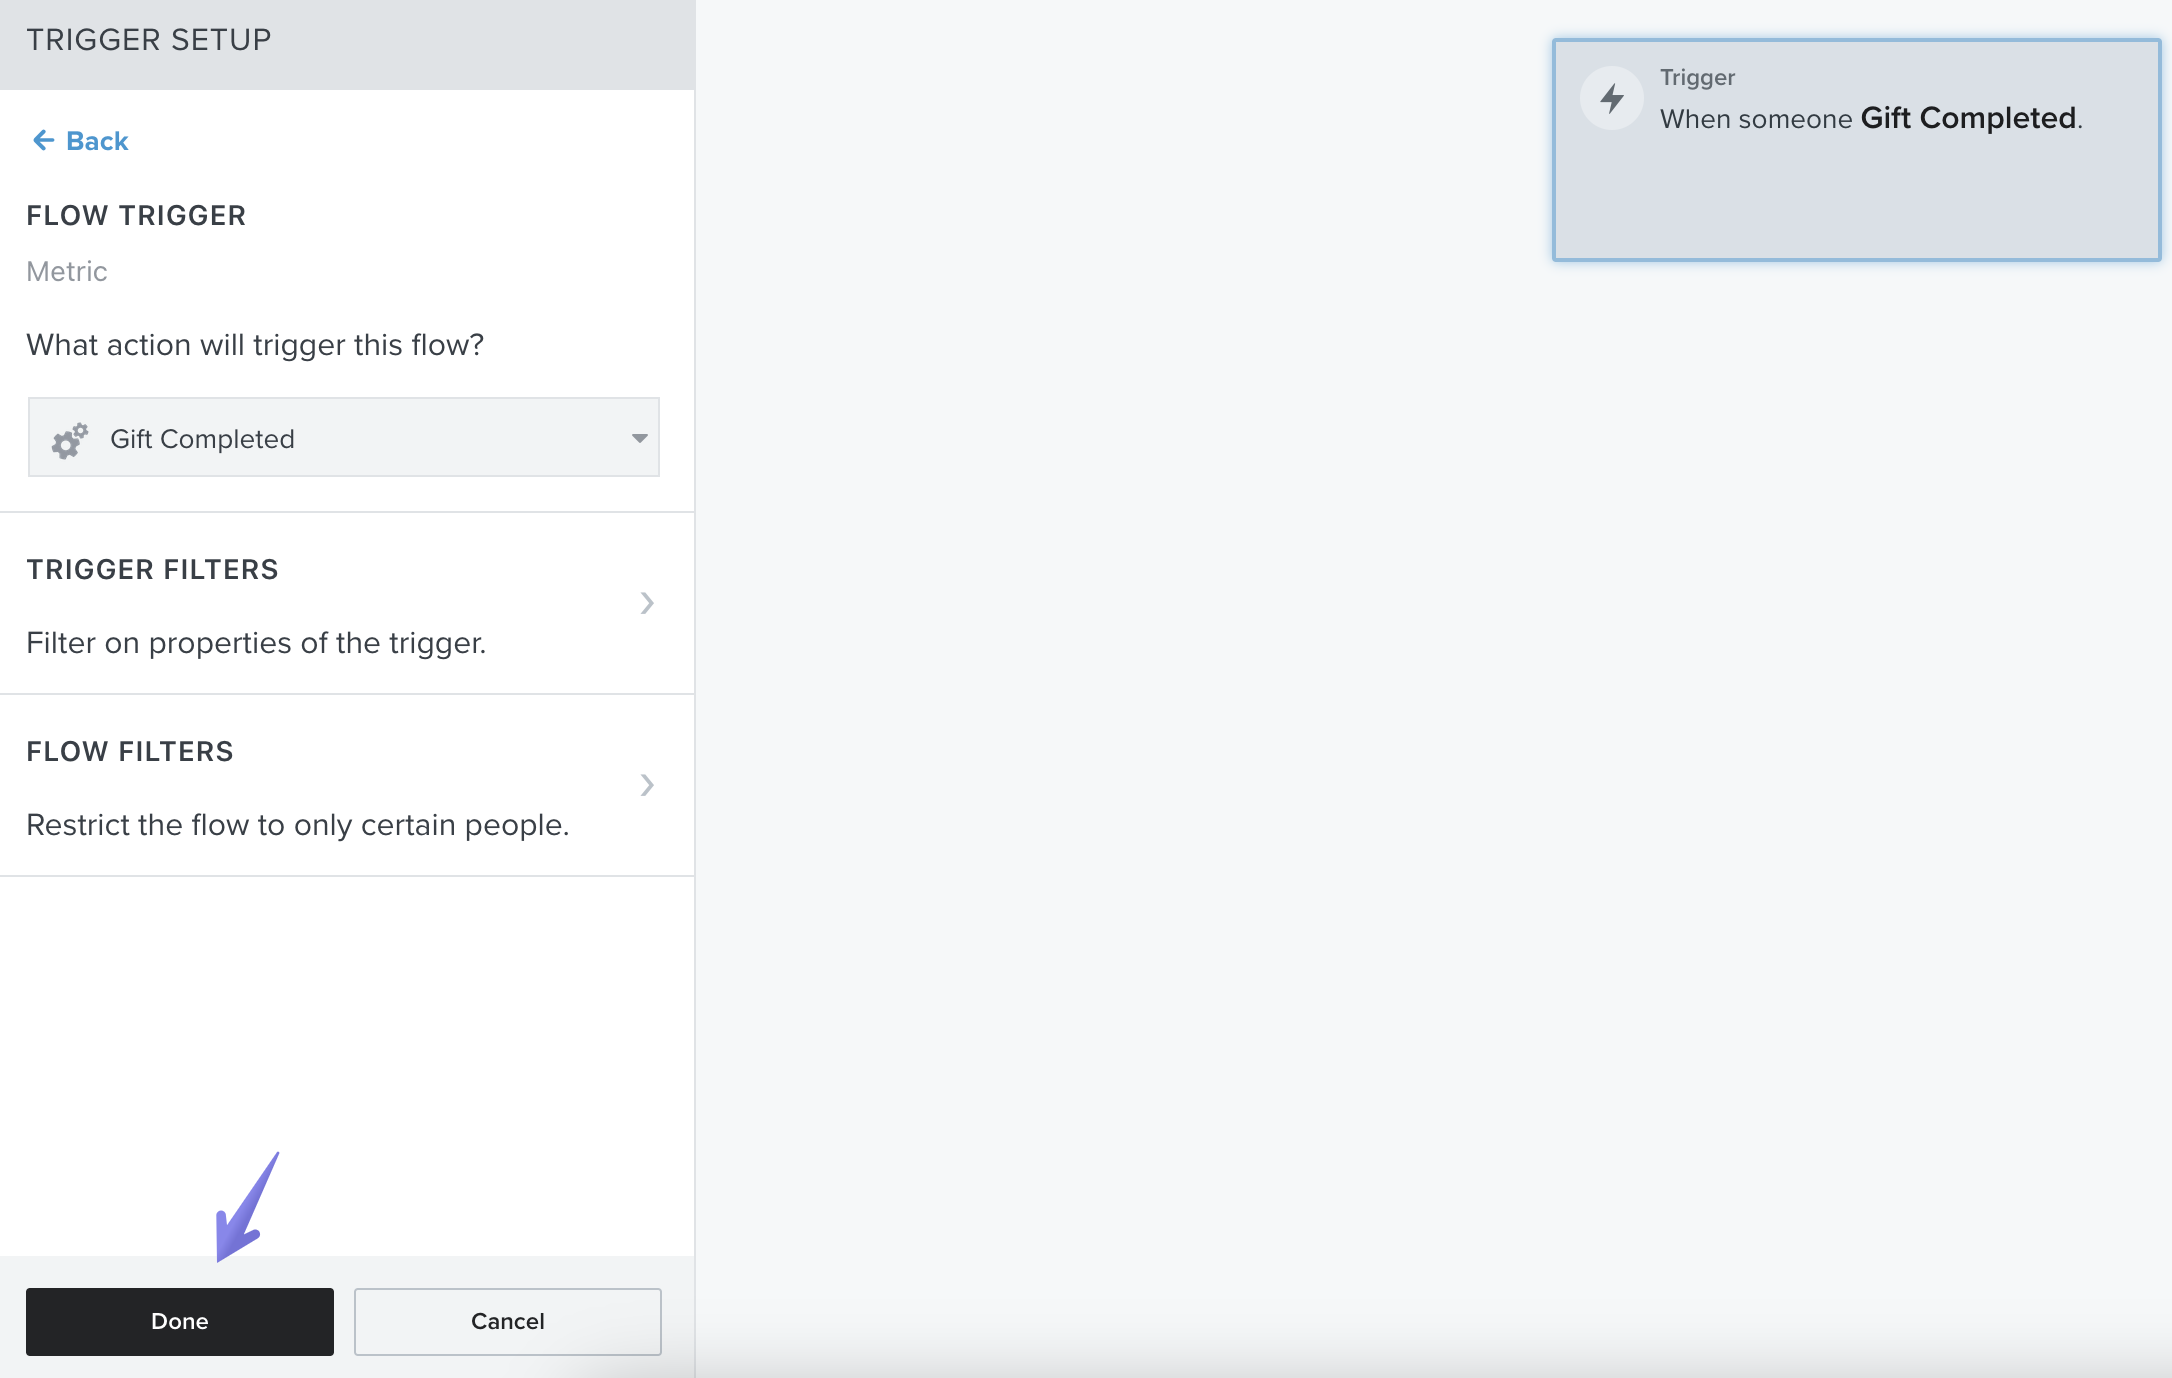This screenshot has height=1378, width=2172.
Task: Open the Flow Filters section heading
Action: [130, 752]
